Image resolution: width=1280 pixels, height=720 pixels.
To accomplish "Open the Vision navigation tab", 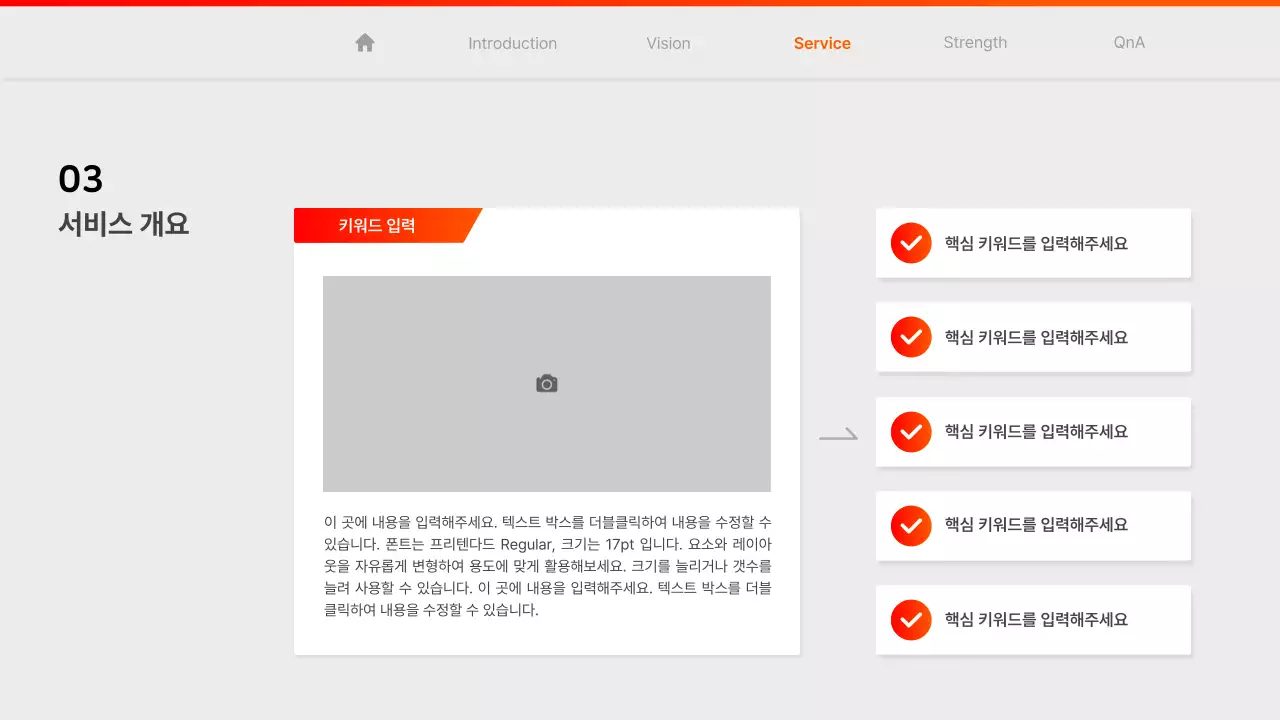I will 668,43.
